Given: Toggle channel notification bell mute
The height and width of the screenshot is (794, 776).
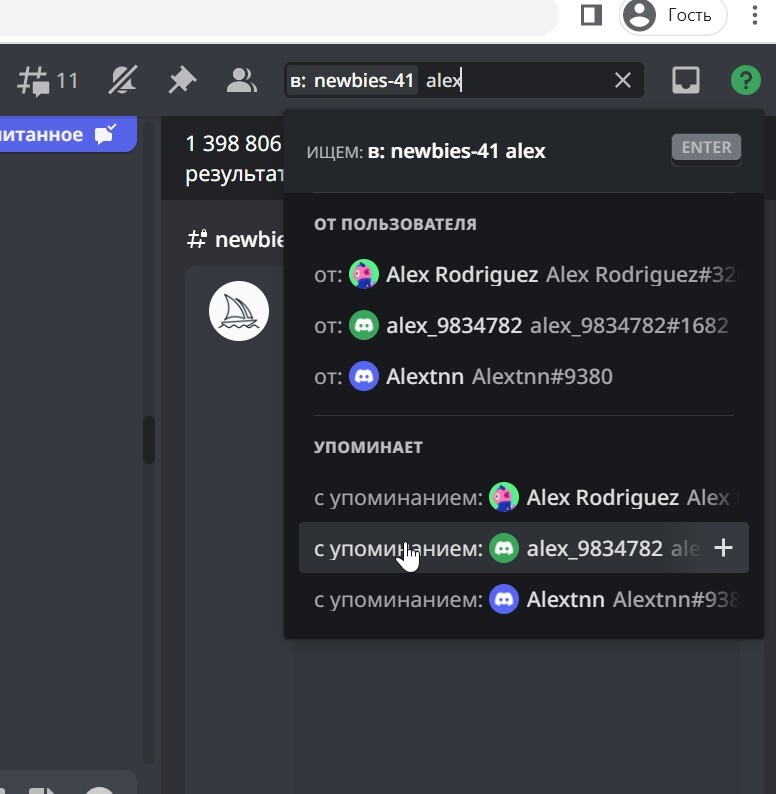Looking at the screenshot, I should click(124, 80).
